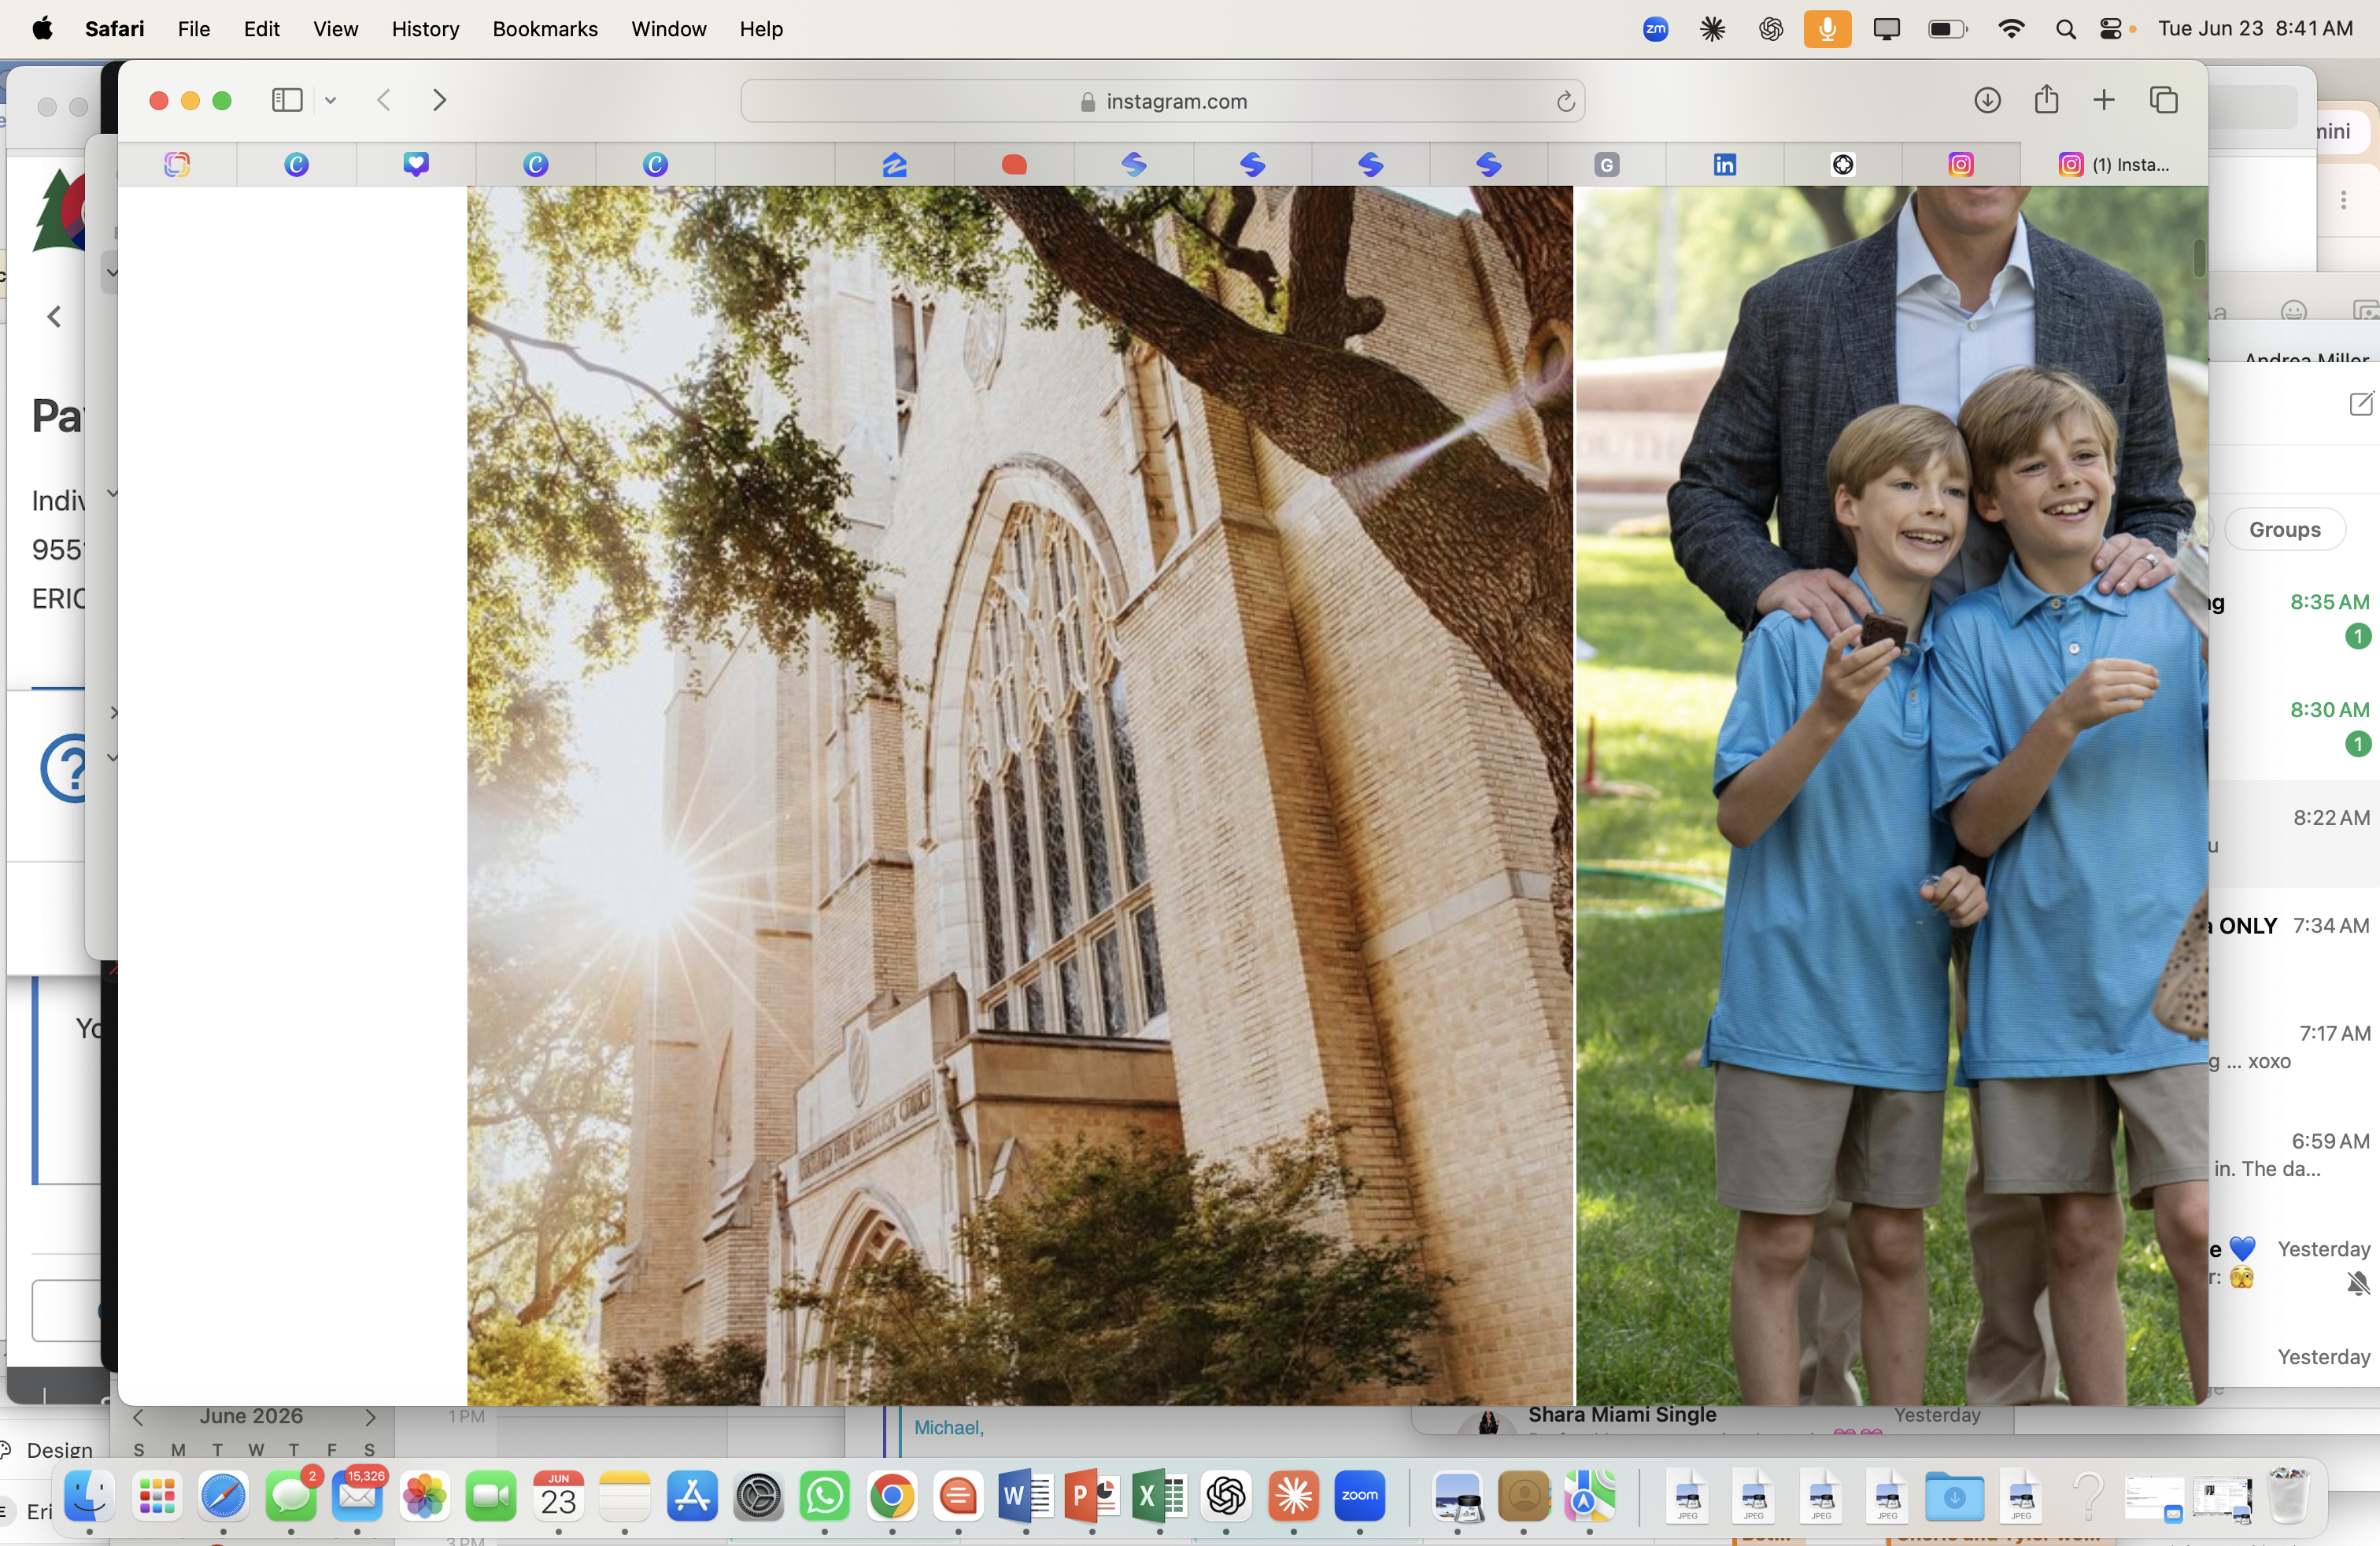Open Wi-Fi status menu

click(2010, 29)
